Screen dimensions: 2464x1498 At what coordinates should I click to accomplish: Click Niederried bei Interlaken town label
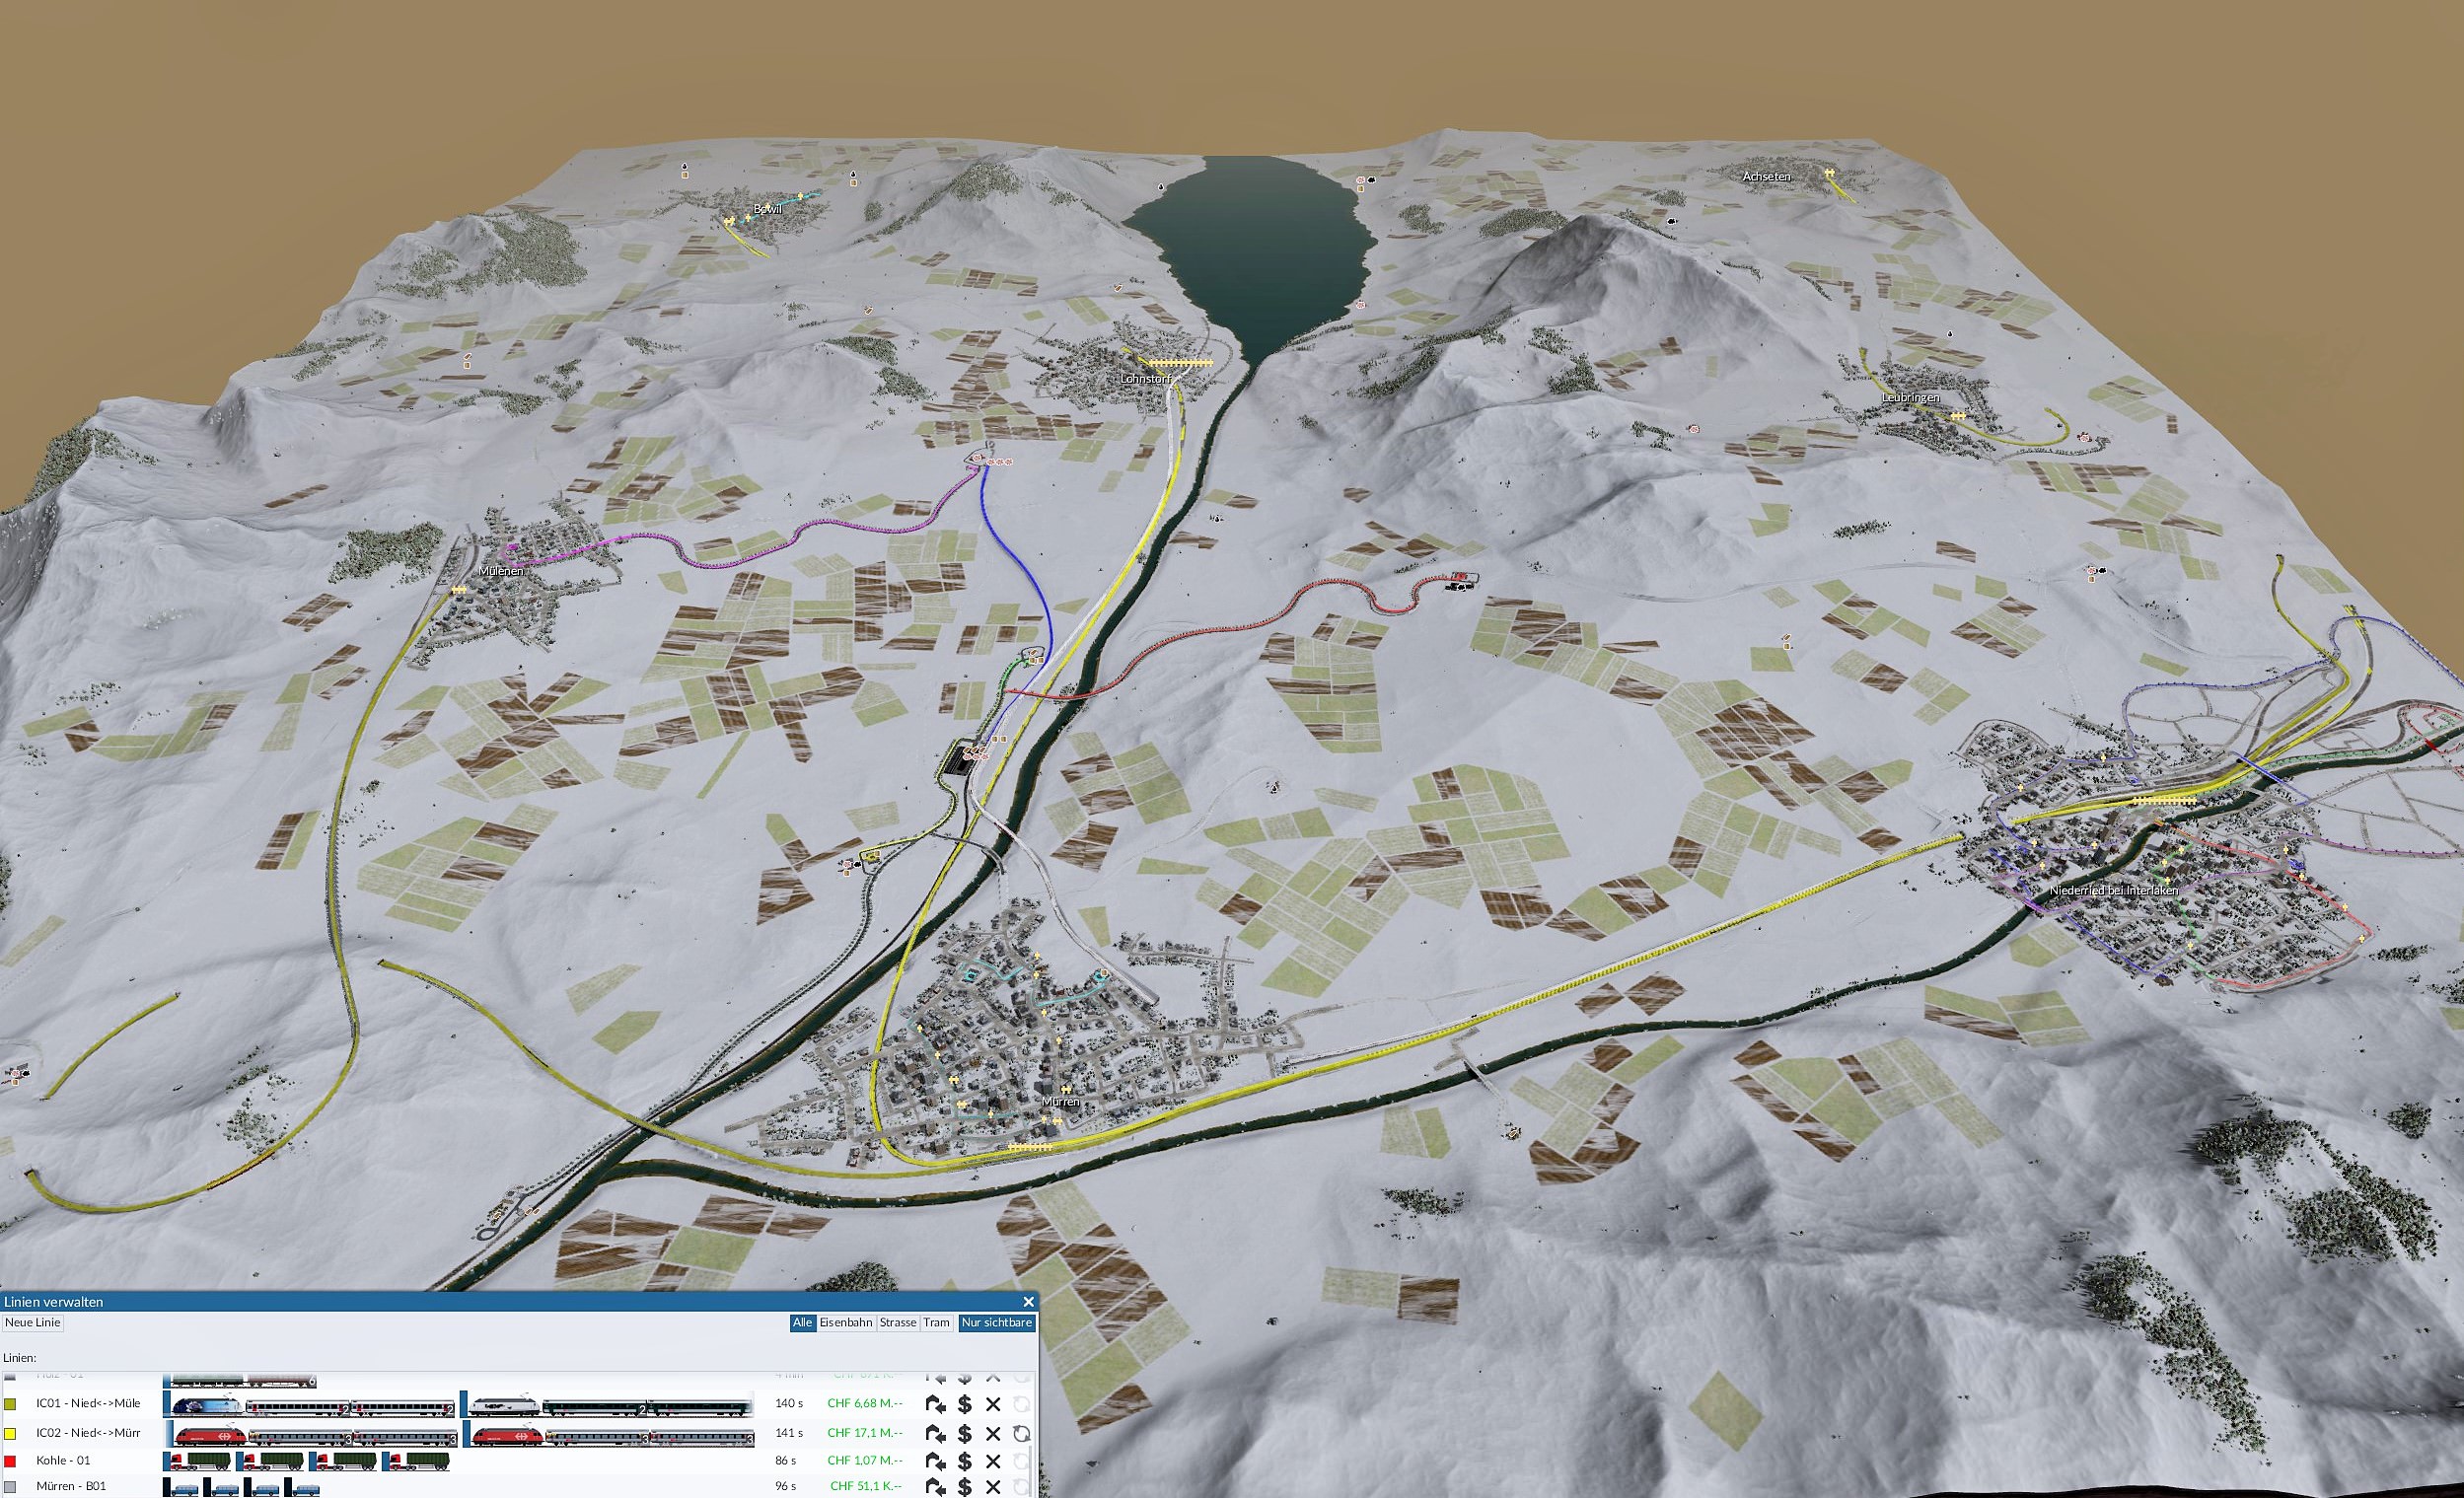point(2114,890)
